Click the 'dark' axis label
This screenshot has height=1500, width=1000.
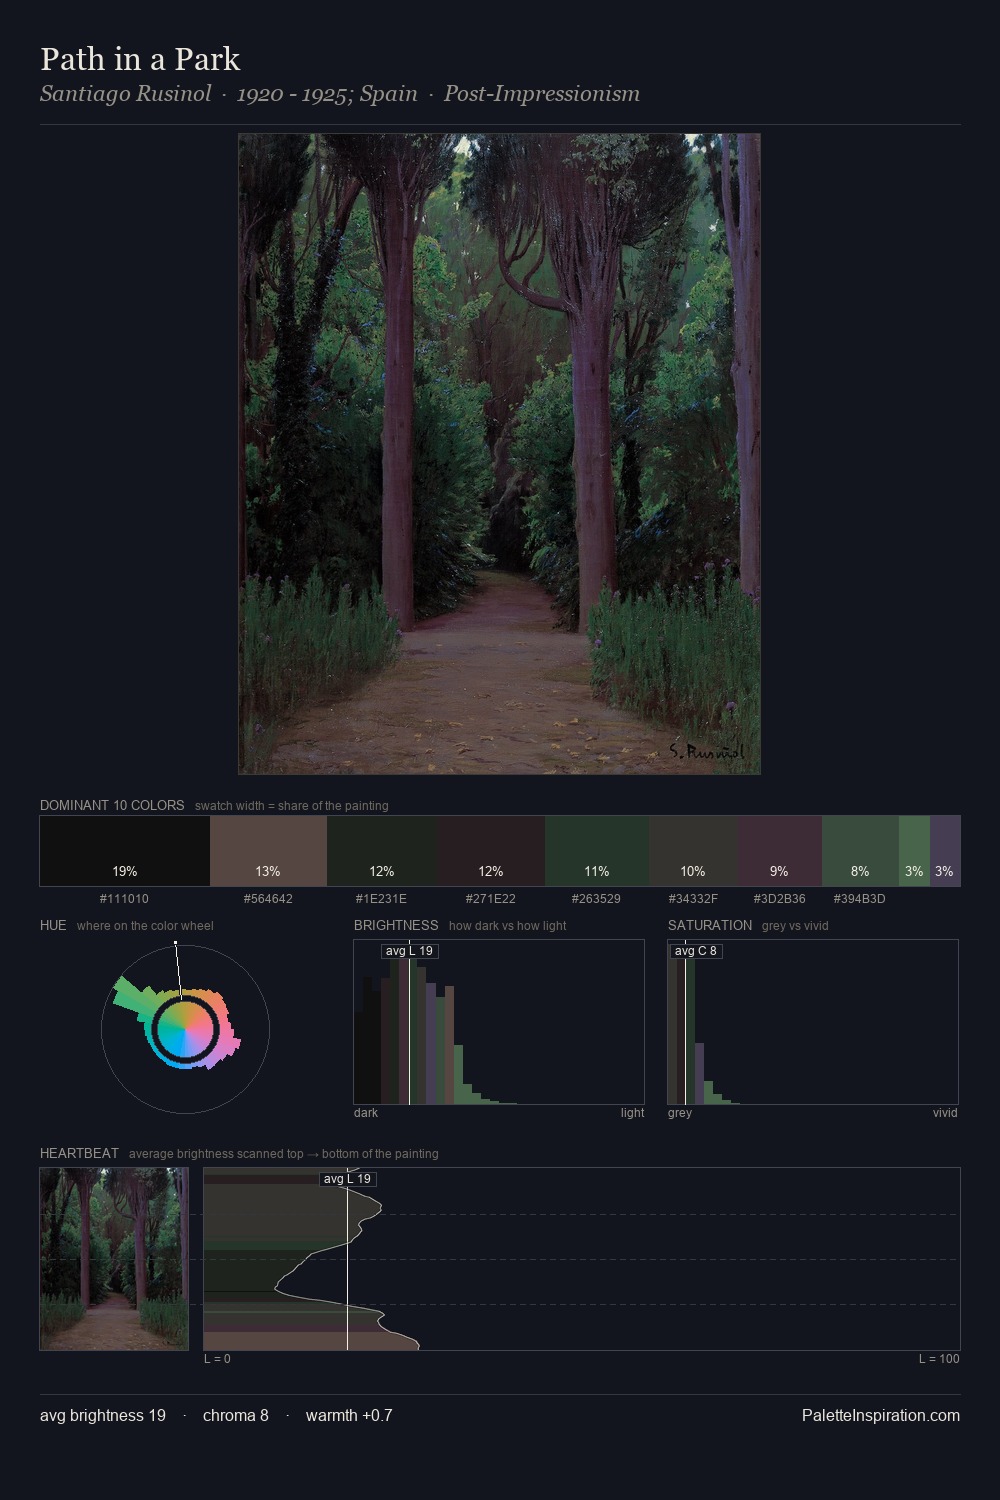tap(366, 1113)
